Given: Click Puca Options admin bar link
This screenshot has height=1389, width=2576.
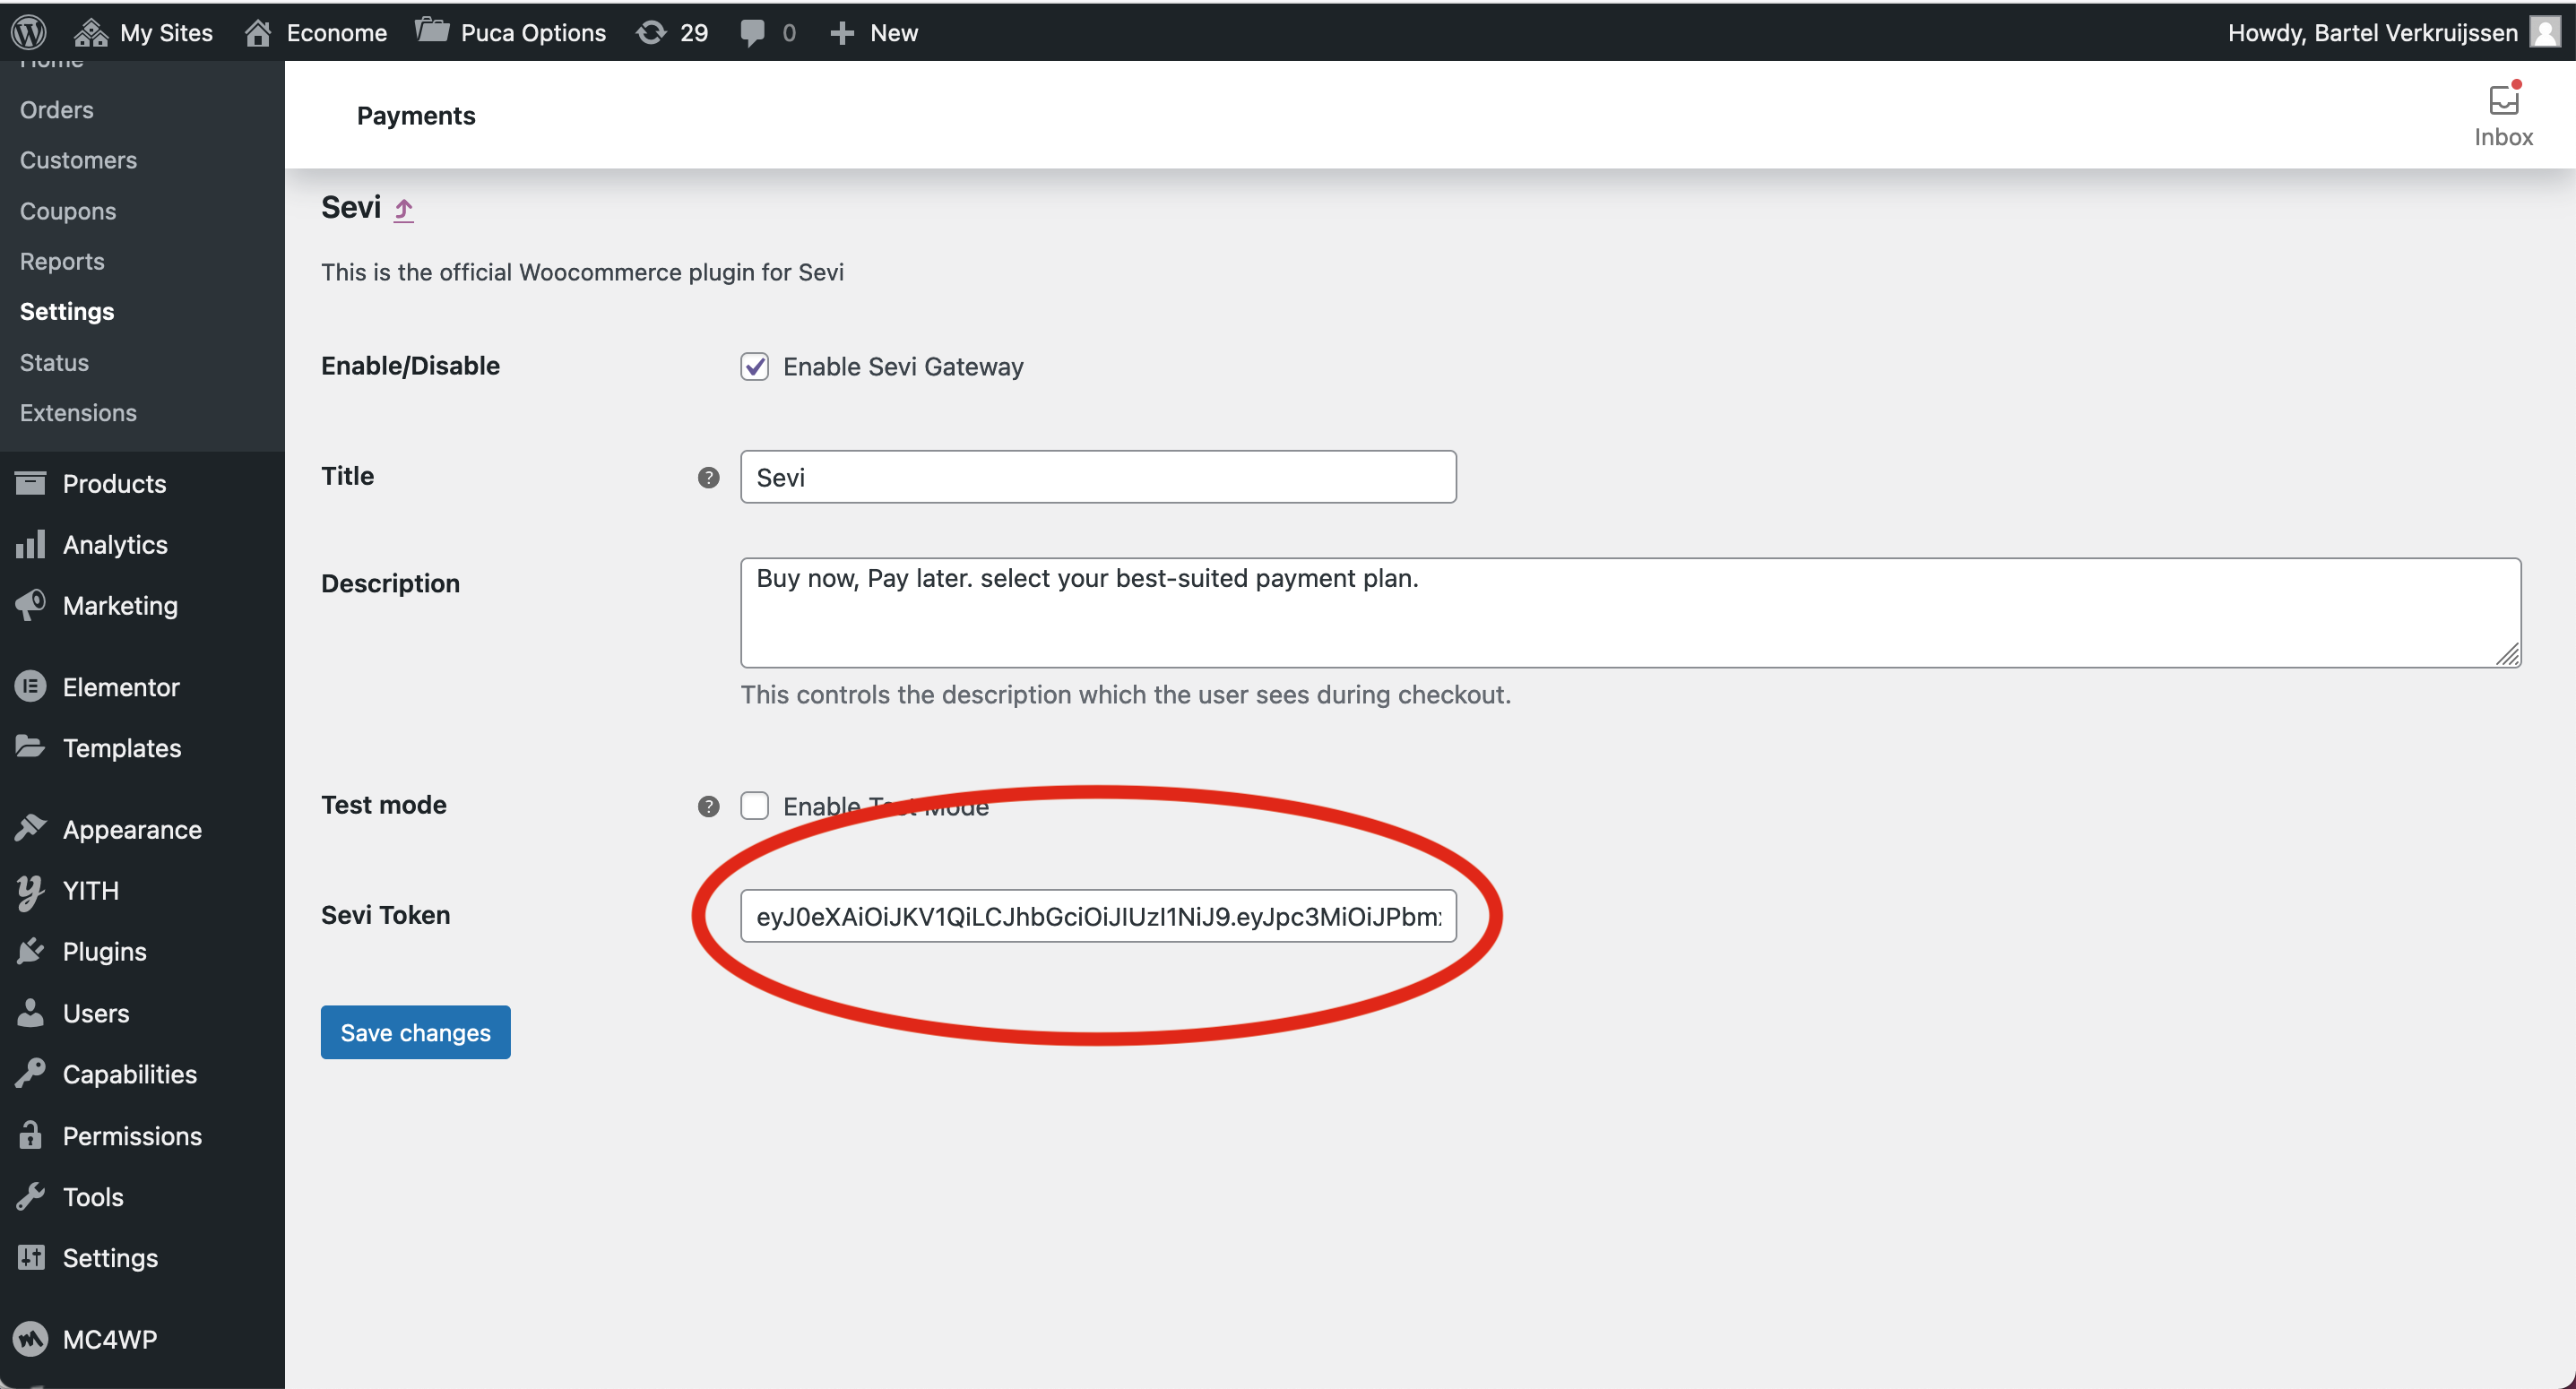Looking at the screenshot, I should tap(533, 33).
